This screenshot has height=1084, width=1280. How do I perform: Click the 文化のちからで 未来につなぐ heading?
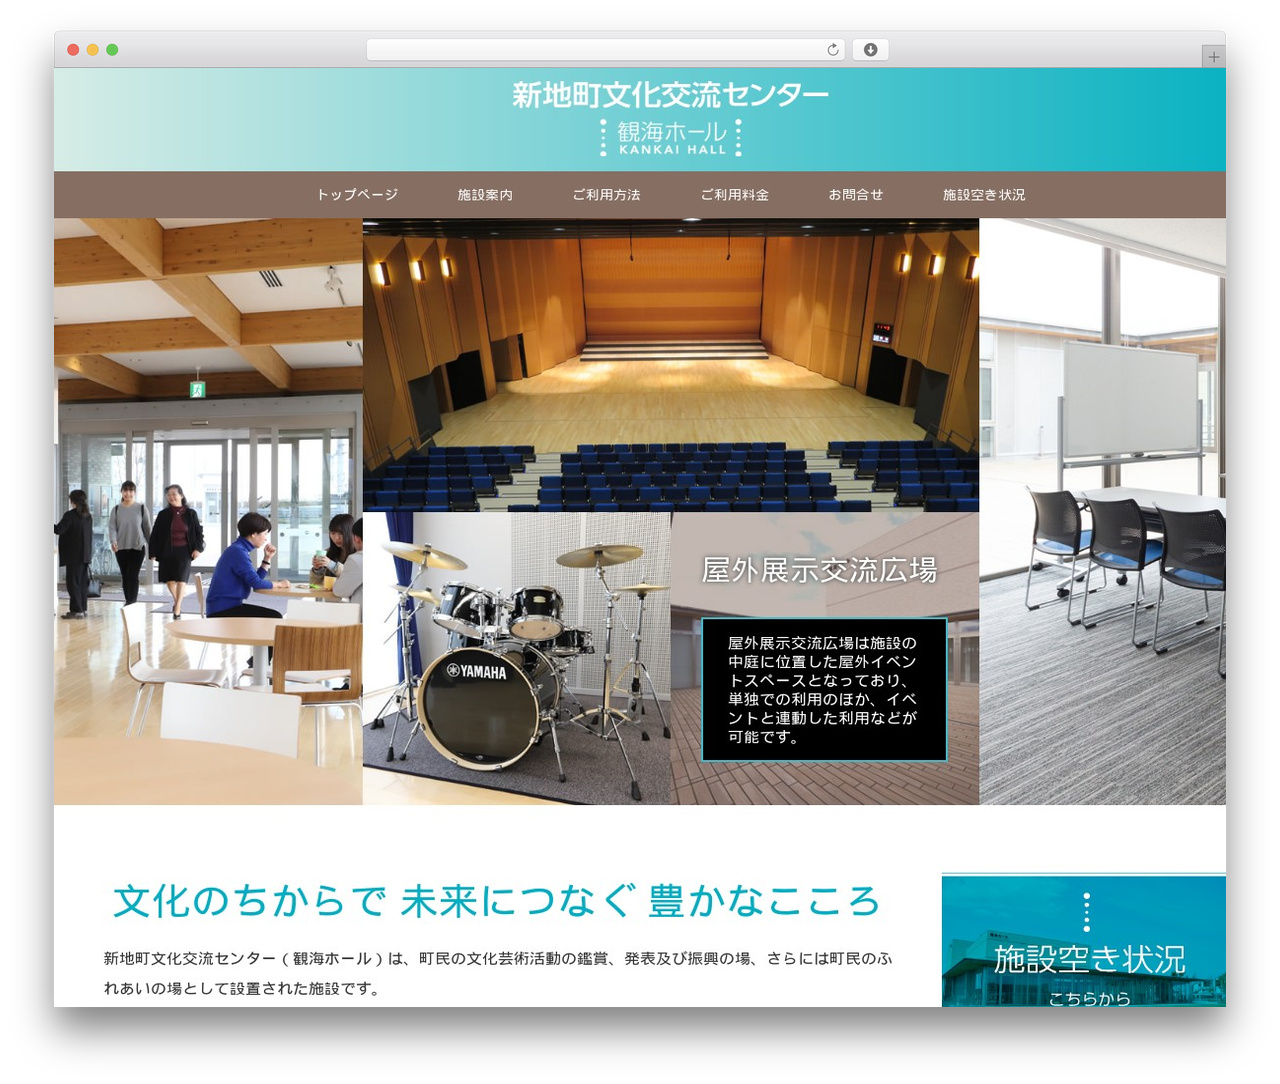[496, 901]
